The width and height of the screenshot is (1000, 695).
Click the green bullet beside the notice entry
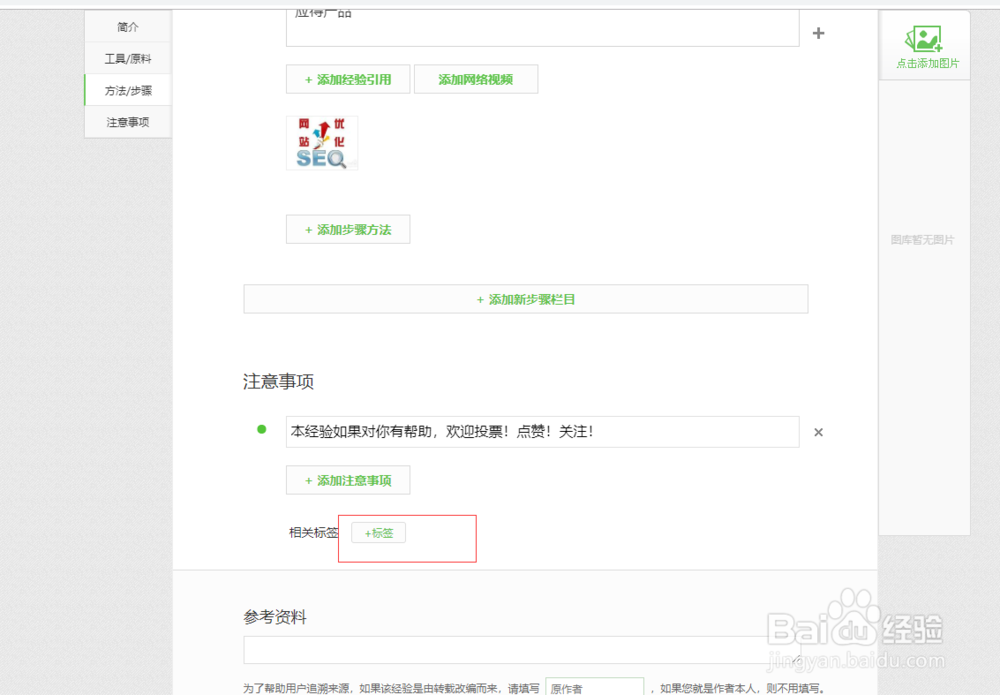[261, 428]
